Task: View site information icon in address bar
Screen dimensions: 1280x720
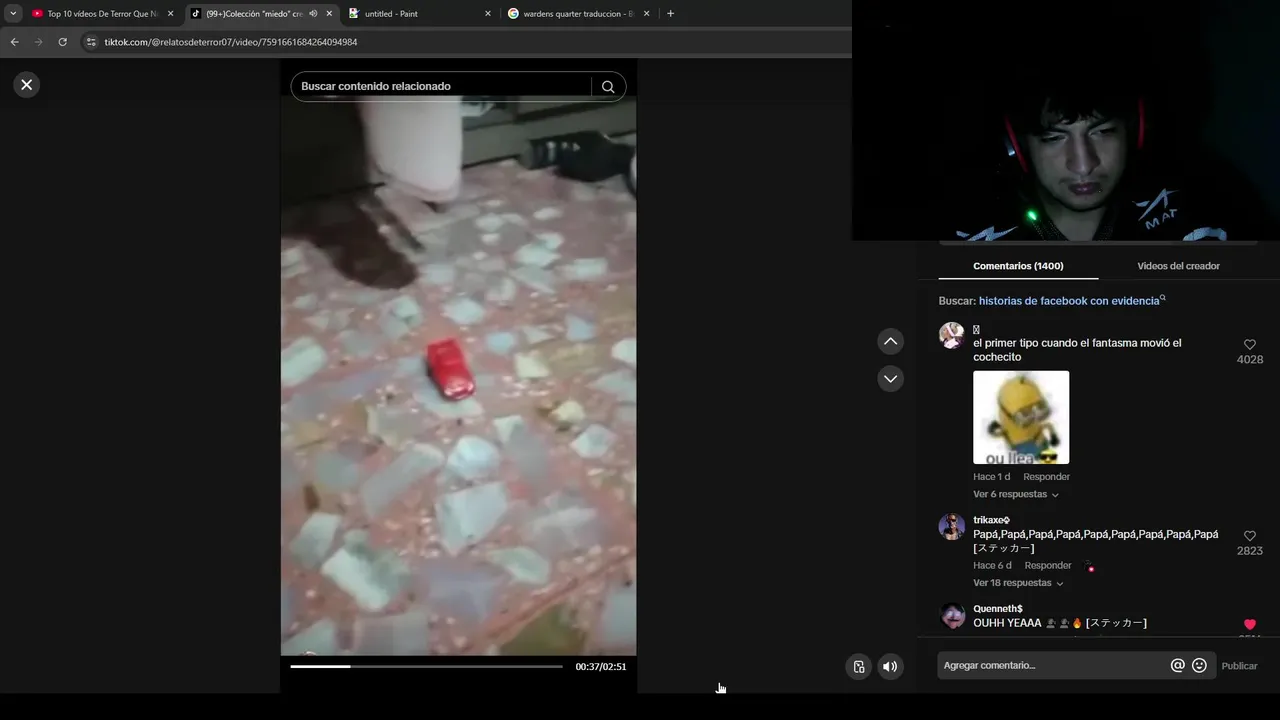Action: point(91,42)
